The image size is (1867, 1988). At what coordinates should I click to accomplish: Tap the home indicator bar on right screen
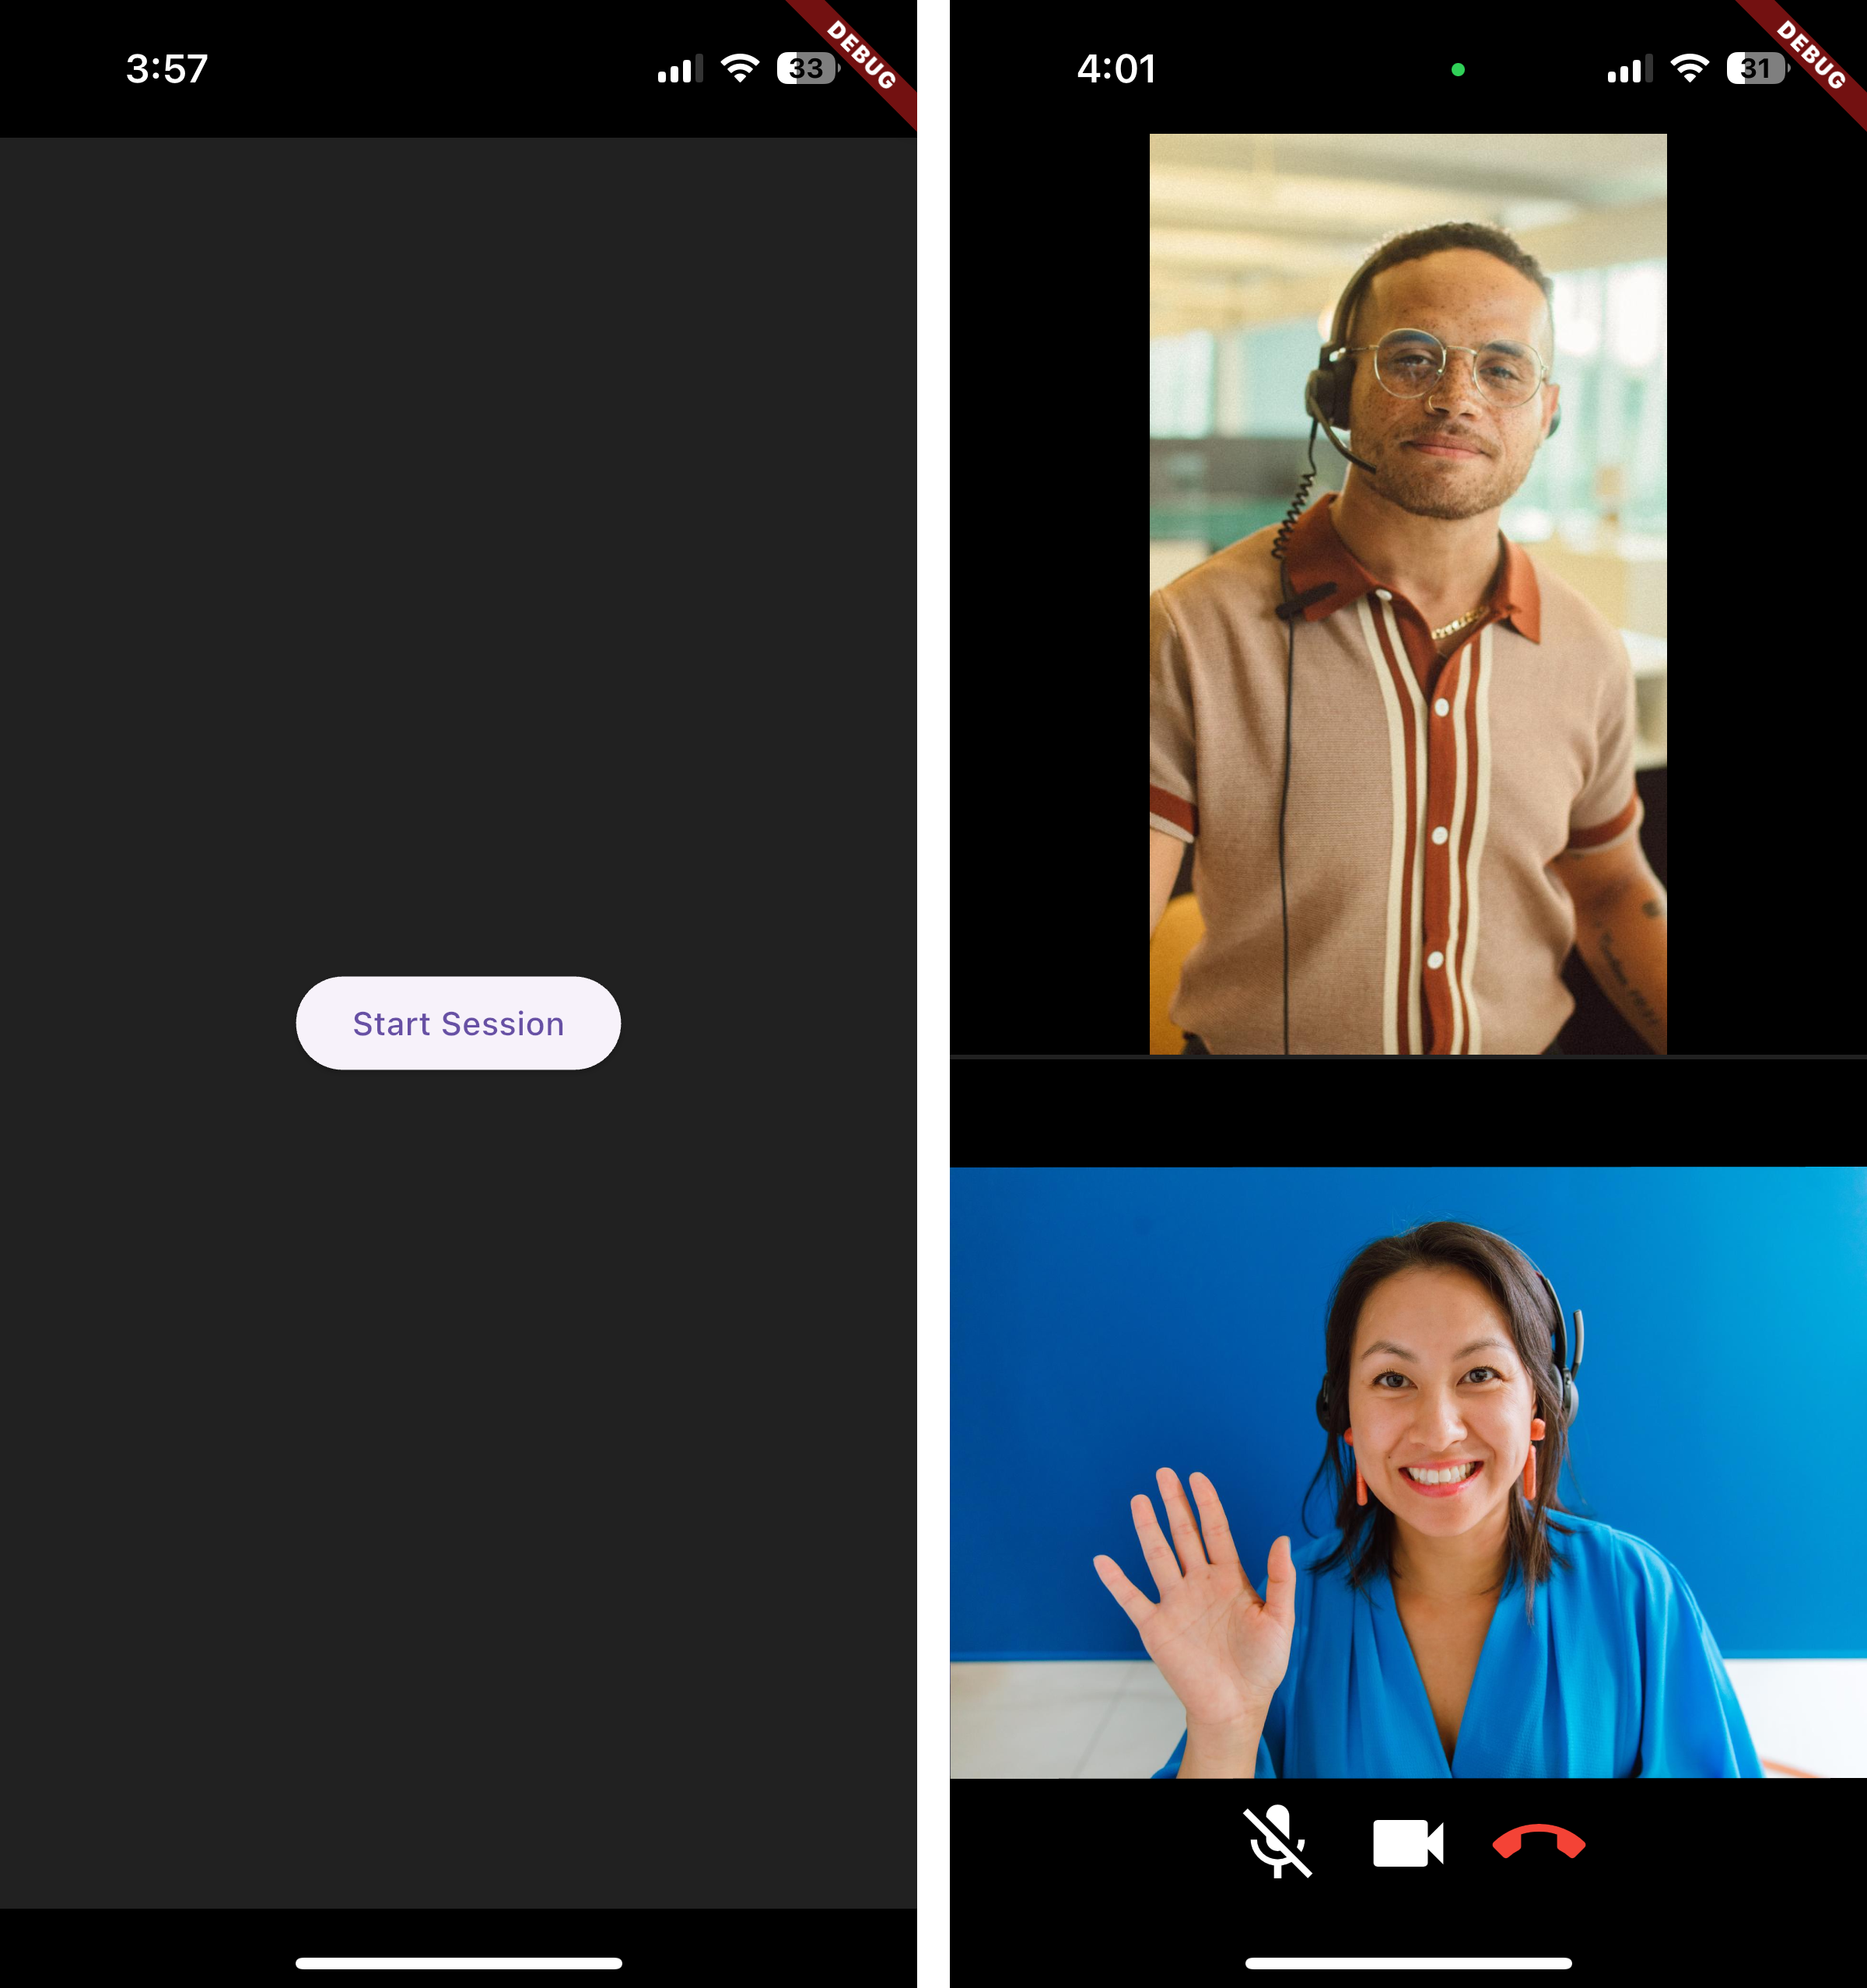click(x=1407, y=1963)
